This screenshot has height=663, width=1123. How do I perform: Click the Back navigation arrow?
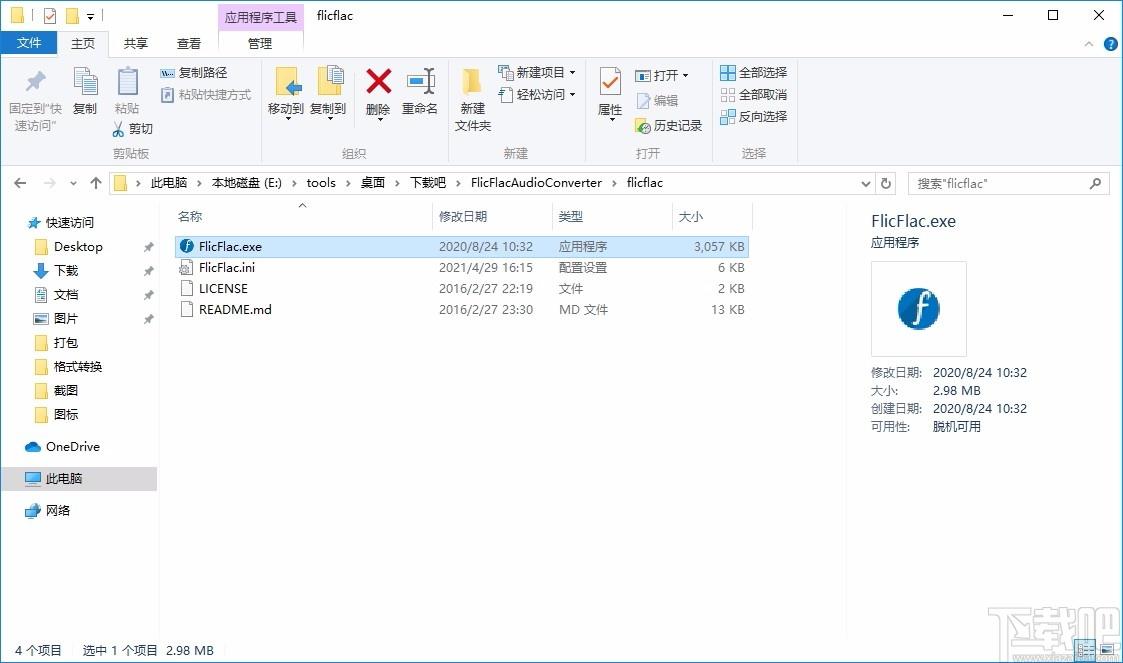coord(20,183)
